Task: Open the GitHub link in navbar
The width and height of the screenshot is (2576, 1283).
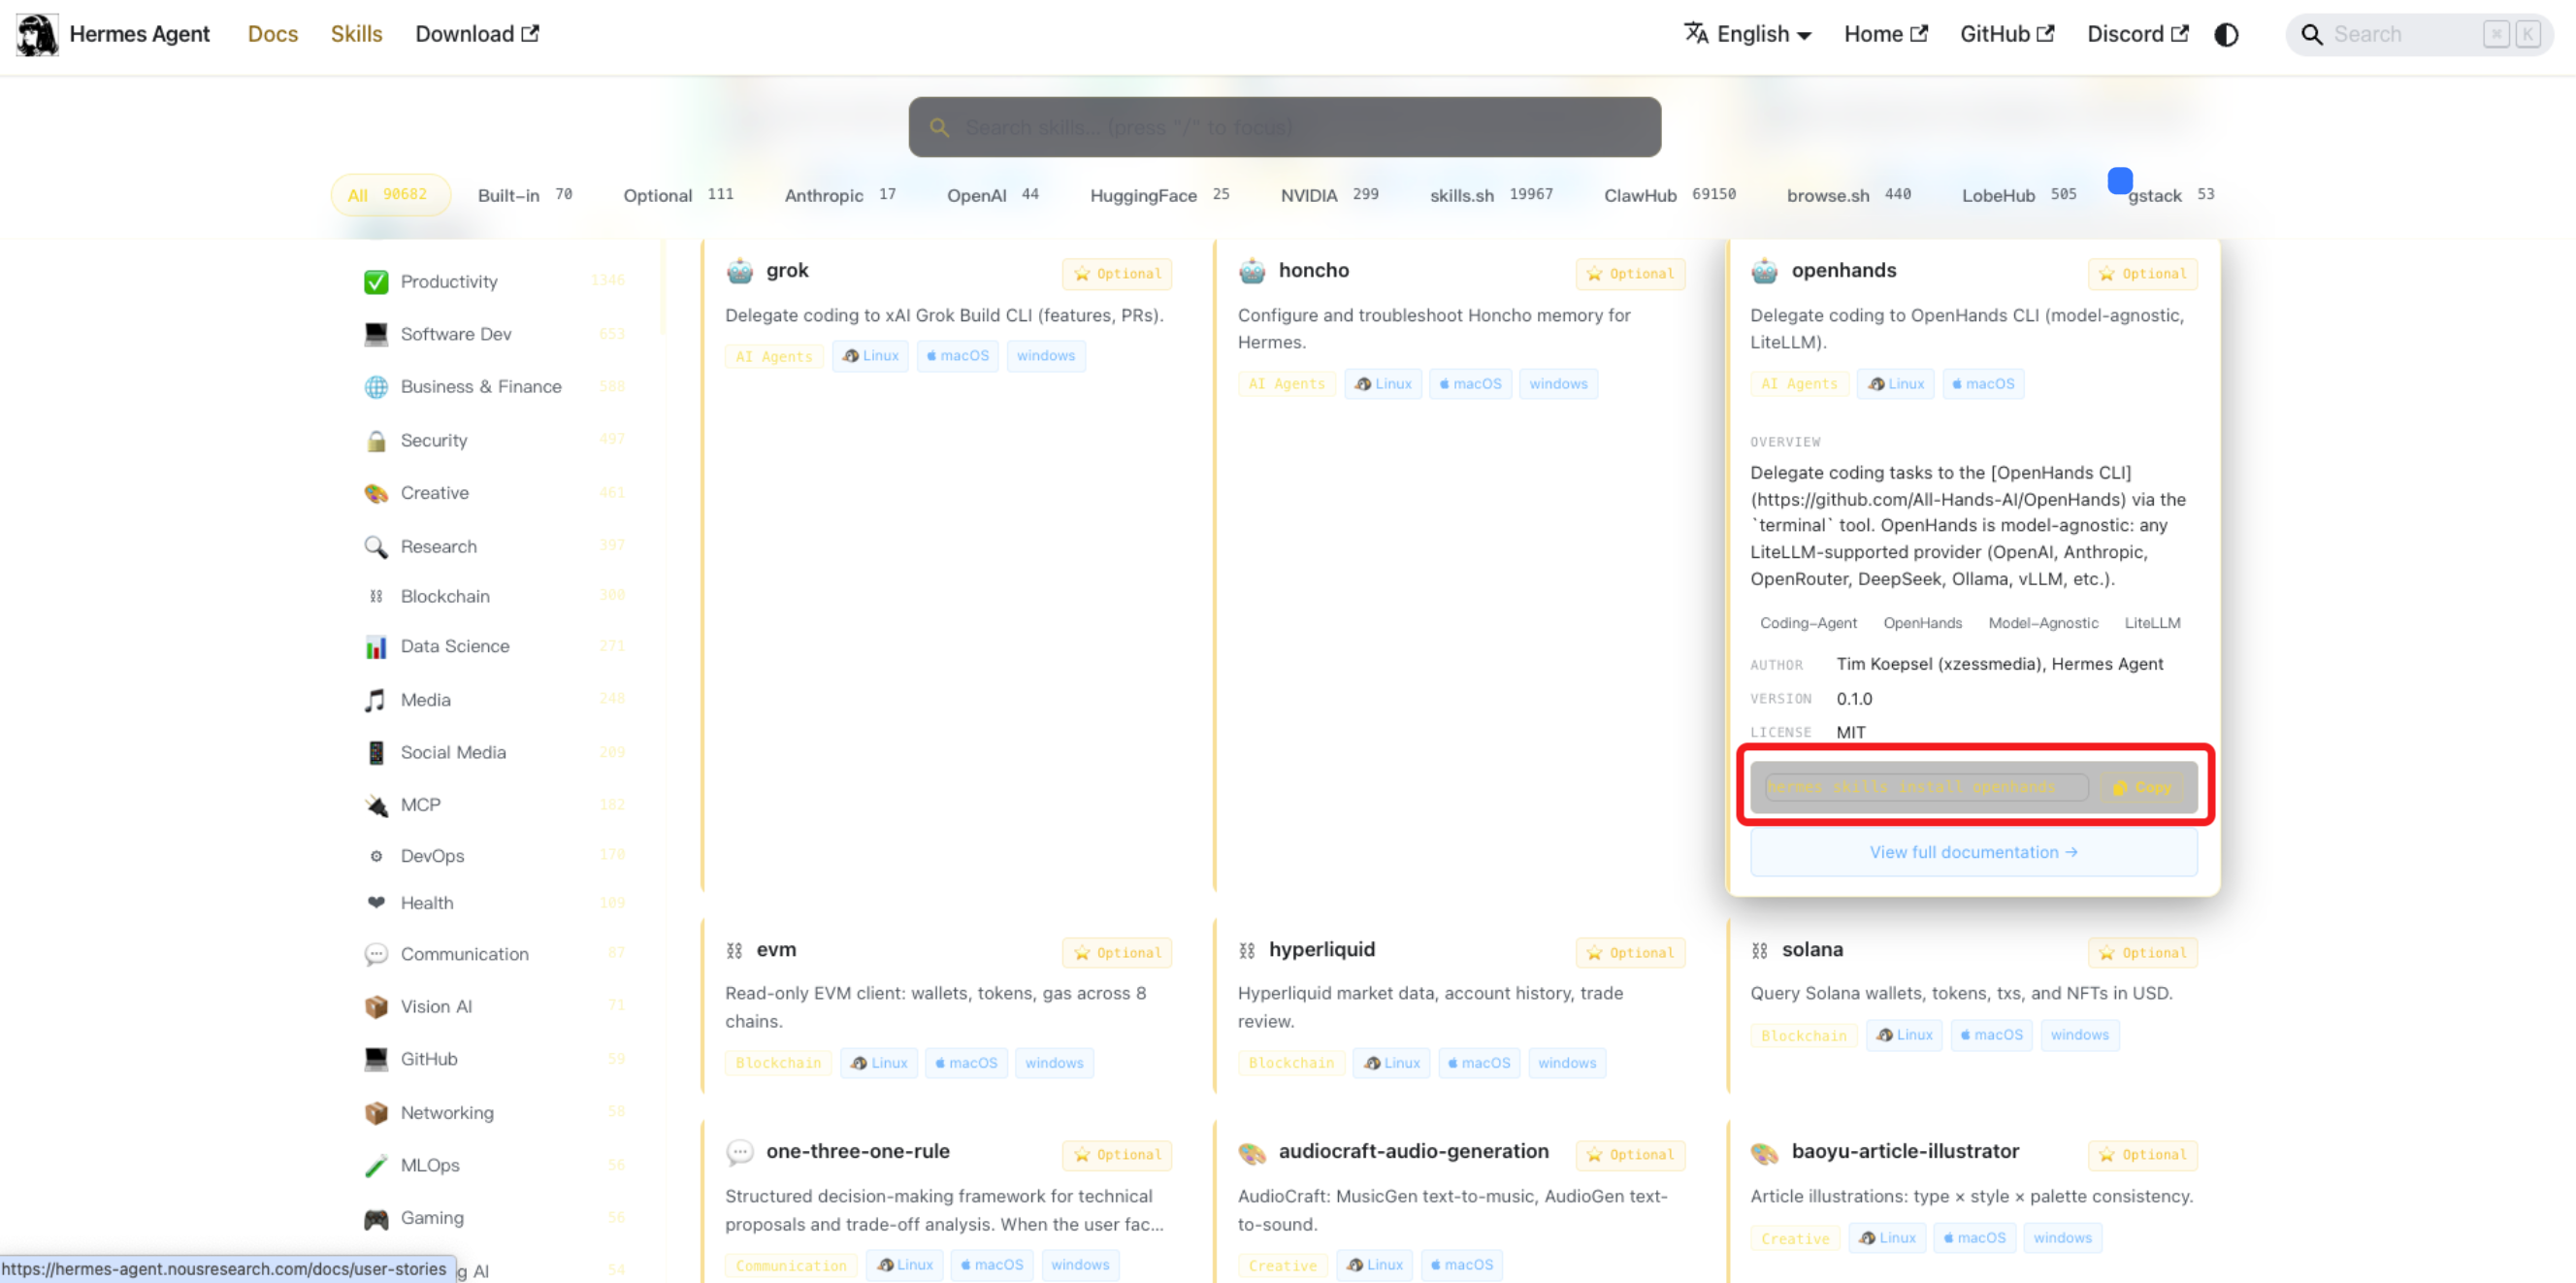Action: click(2006, 34)
